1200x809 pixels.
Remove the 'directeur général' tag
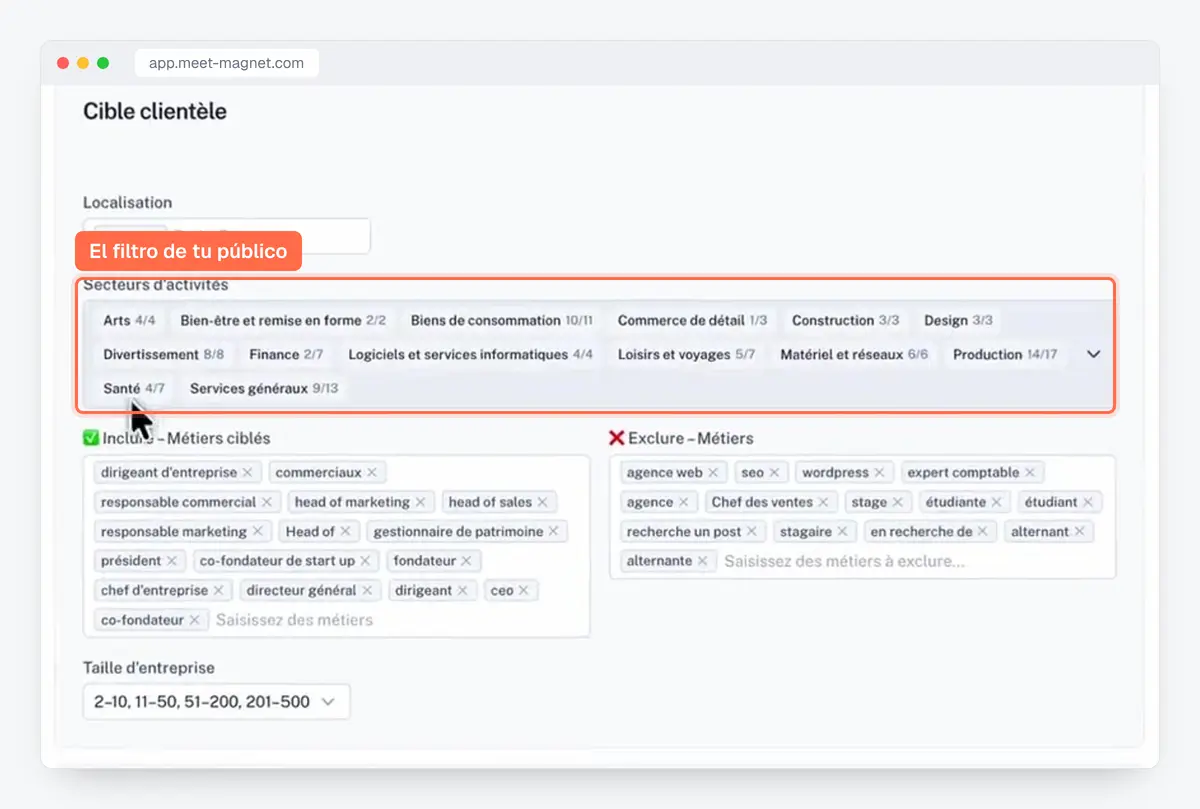click(x=367, y=590)
